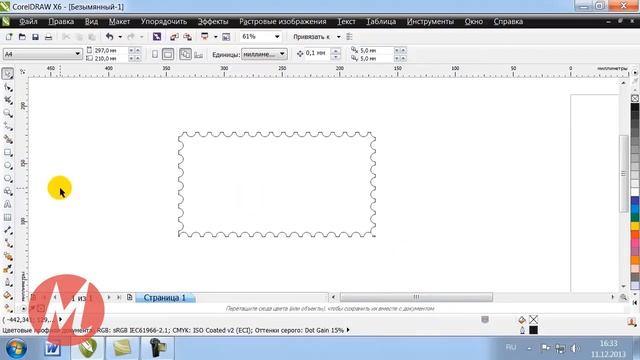Click the page width 297,0 мм field
640x360 pixels.
tap(111, 50)
